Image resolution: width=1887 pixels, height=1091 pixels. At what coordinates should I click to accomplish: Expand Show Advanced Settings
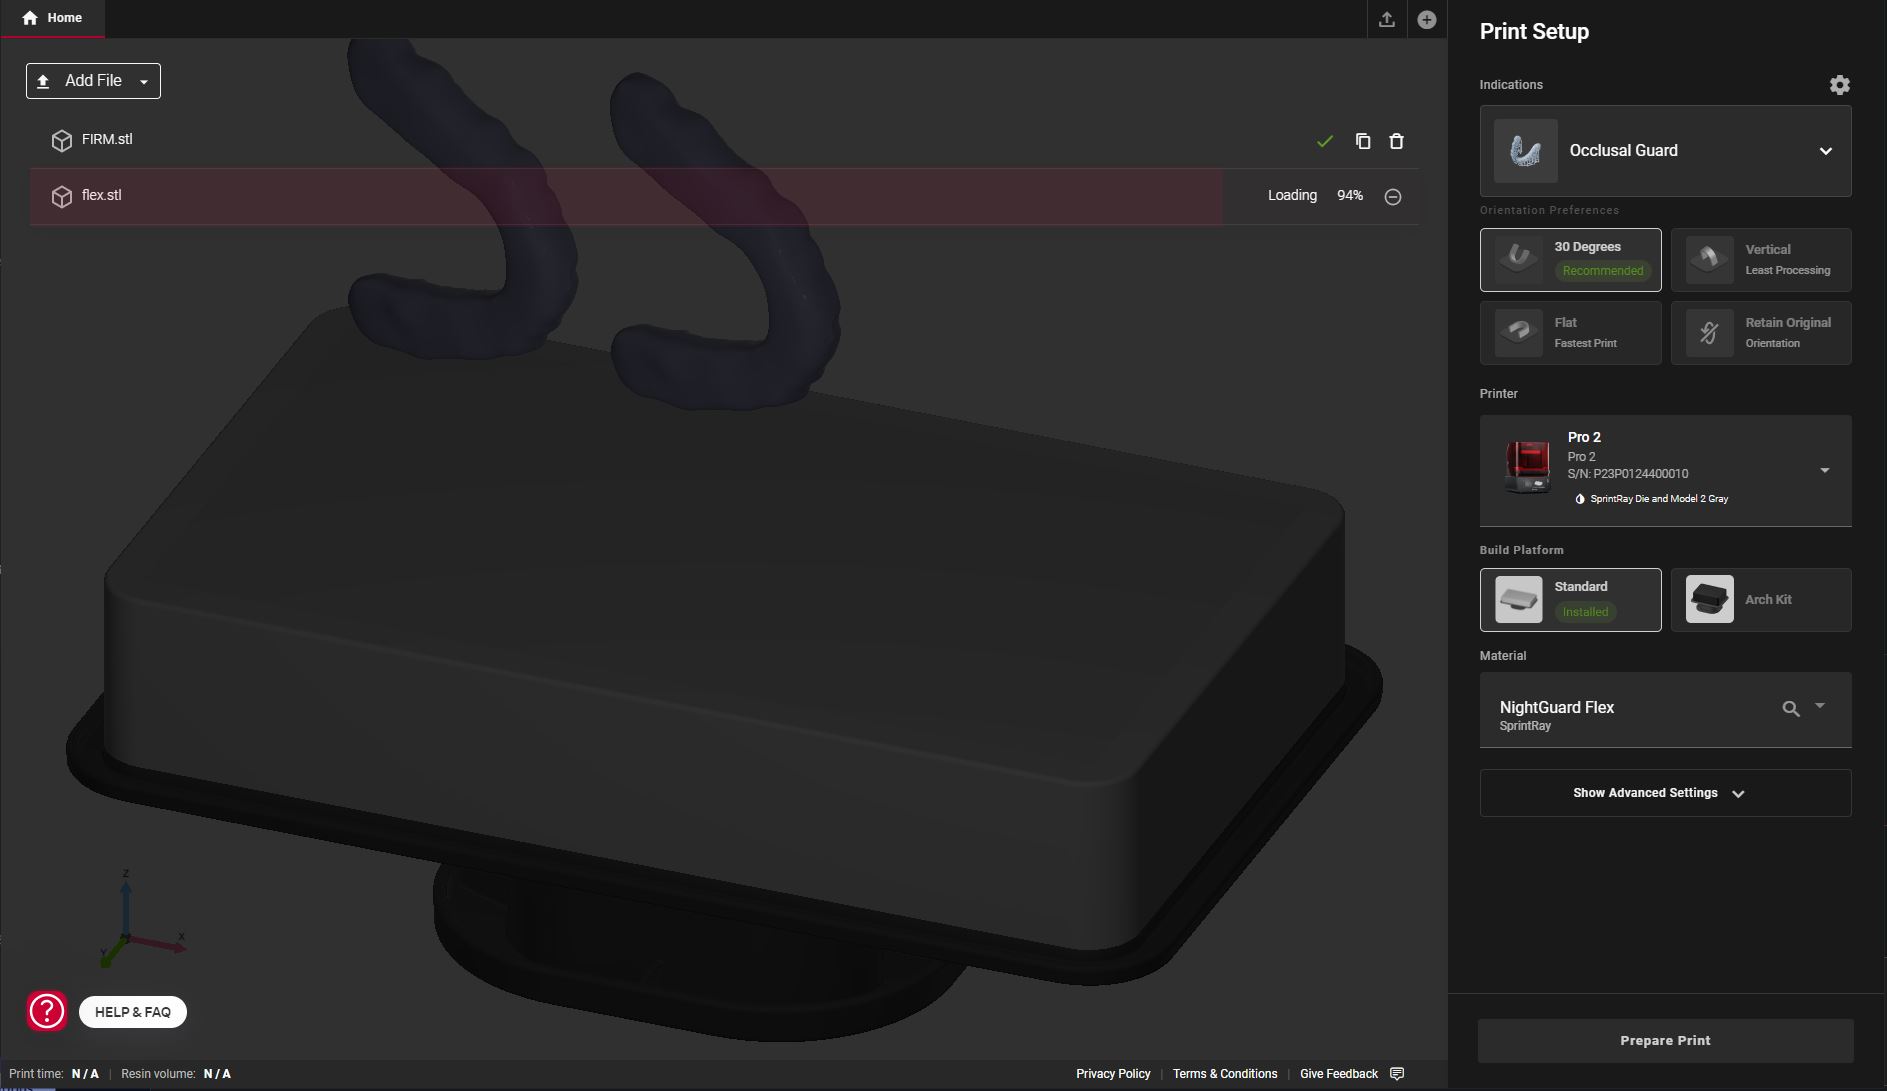click(x=1665, y=793)
